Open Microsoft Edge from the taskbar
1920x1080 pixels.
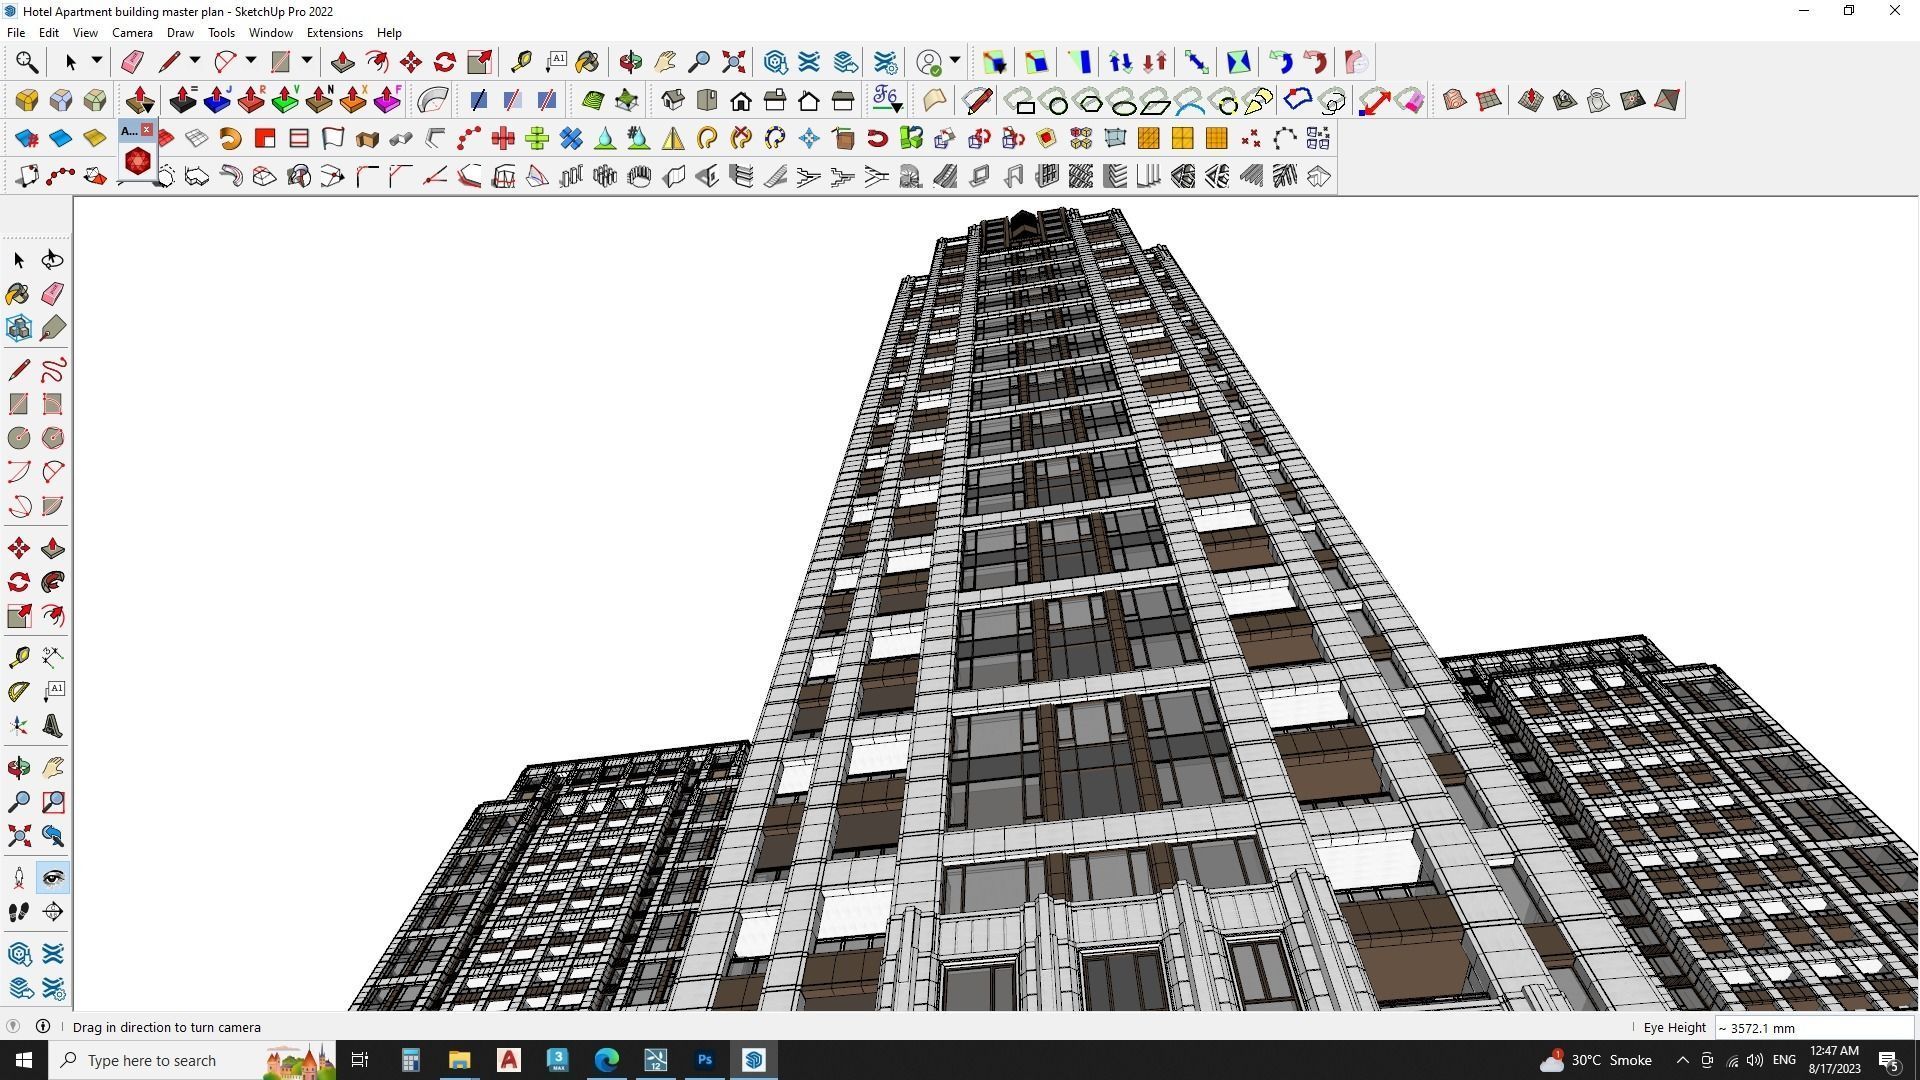[607, 1060]
